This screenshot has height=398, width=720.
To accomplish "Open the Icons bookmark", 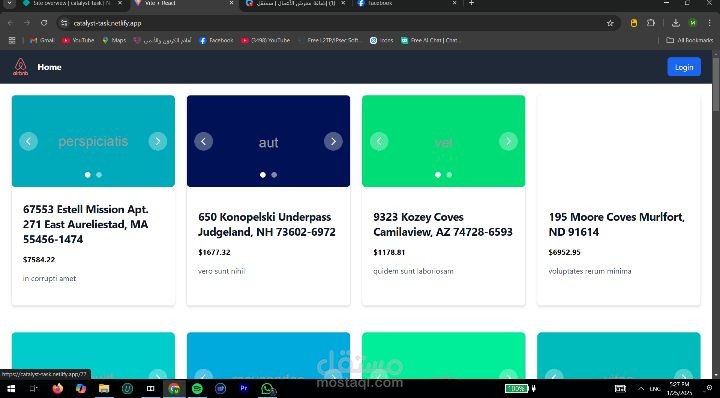I will click(382, 40).
